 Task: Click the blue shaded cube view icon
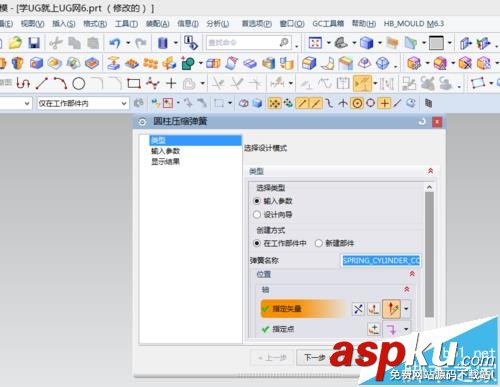click(367, 43)
